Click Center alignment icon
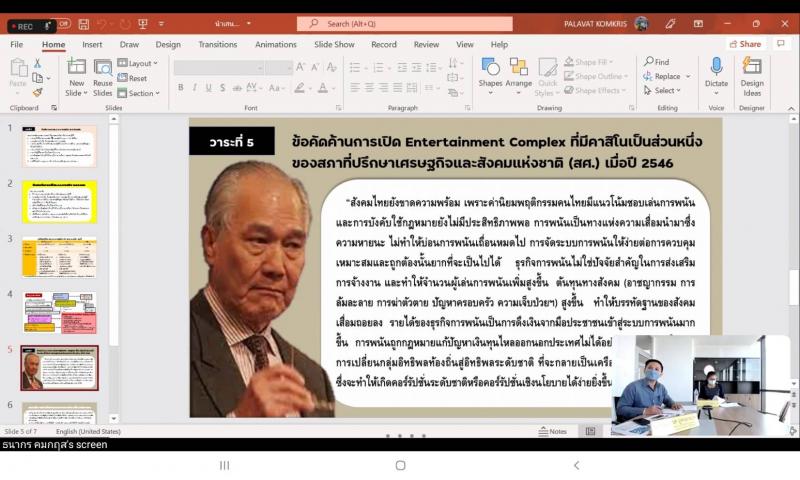Screen dimensions: 800x480 369,88
